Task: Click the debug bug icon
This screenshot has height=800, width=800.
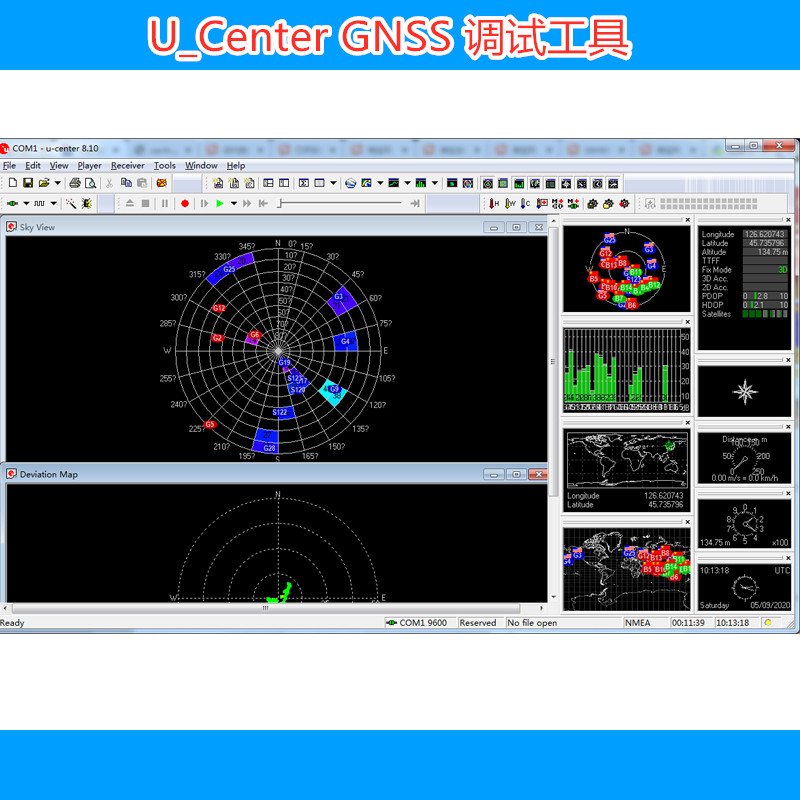Action: click(87, 204)
